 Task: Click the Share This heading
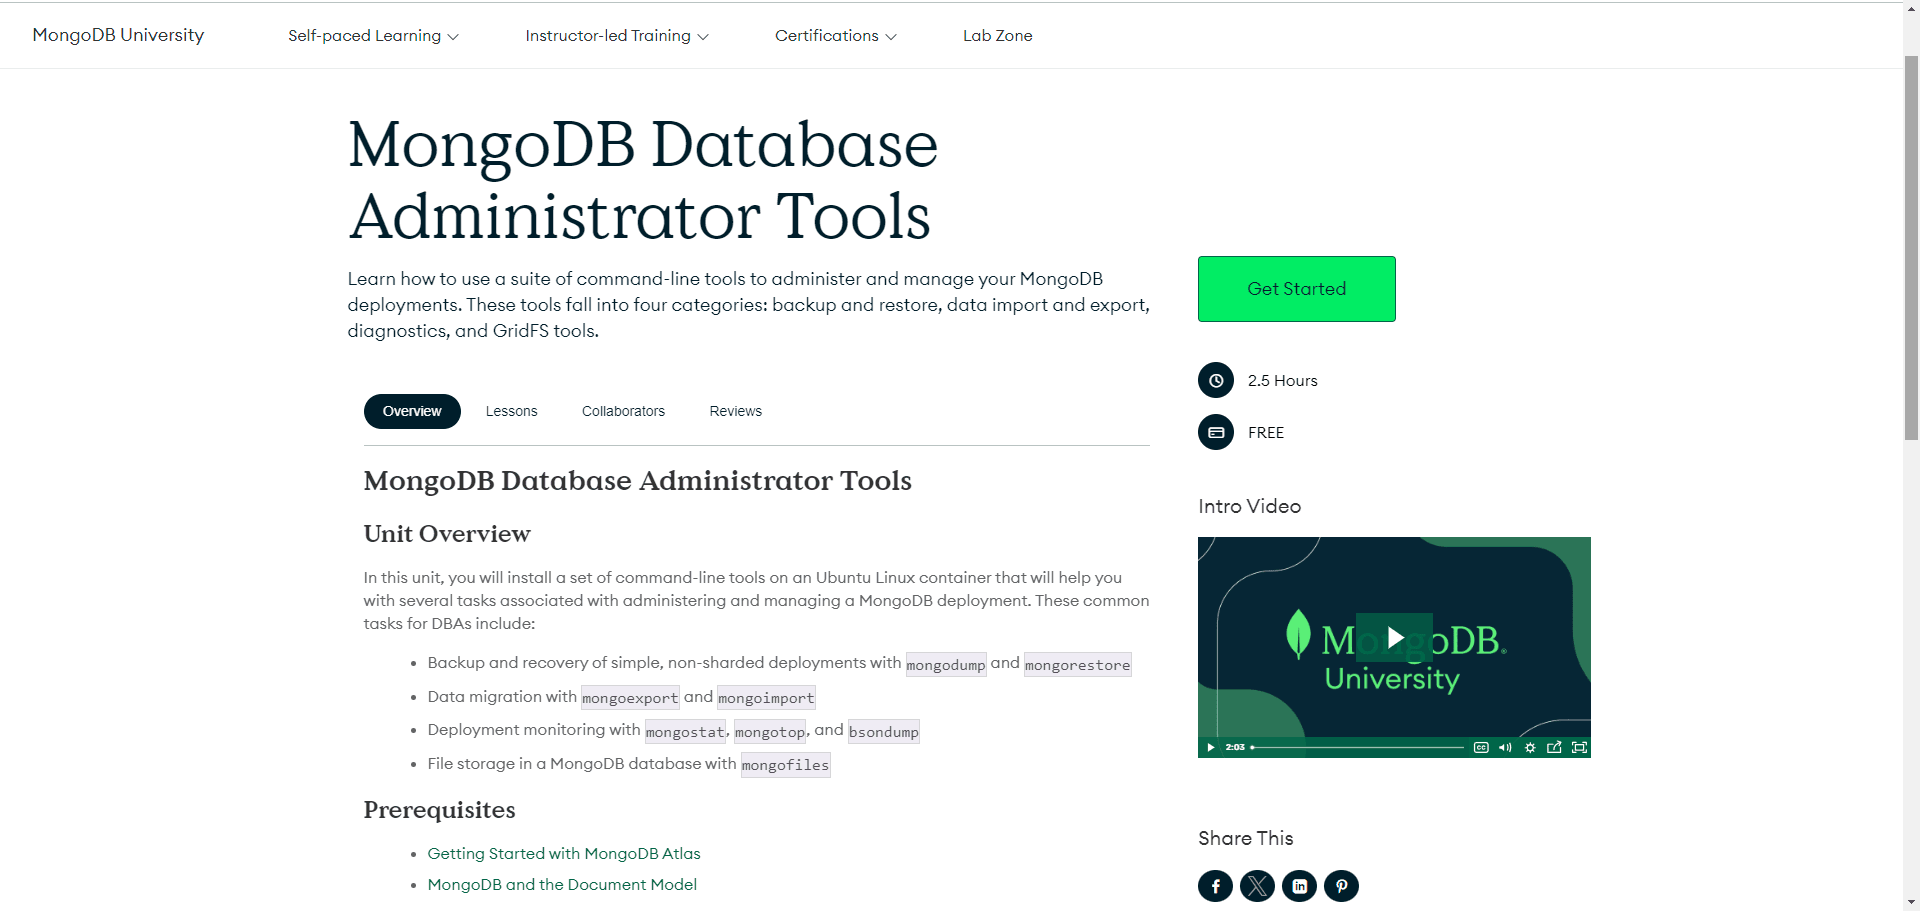tap(1246, 838)
